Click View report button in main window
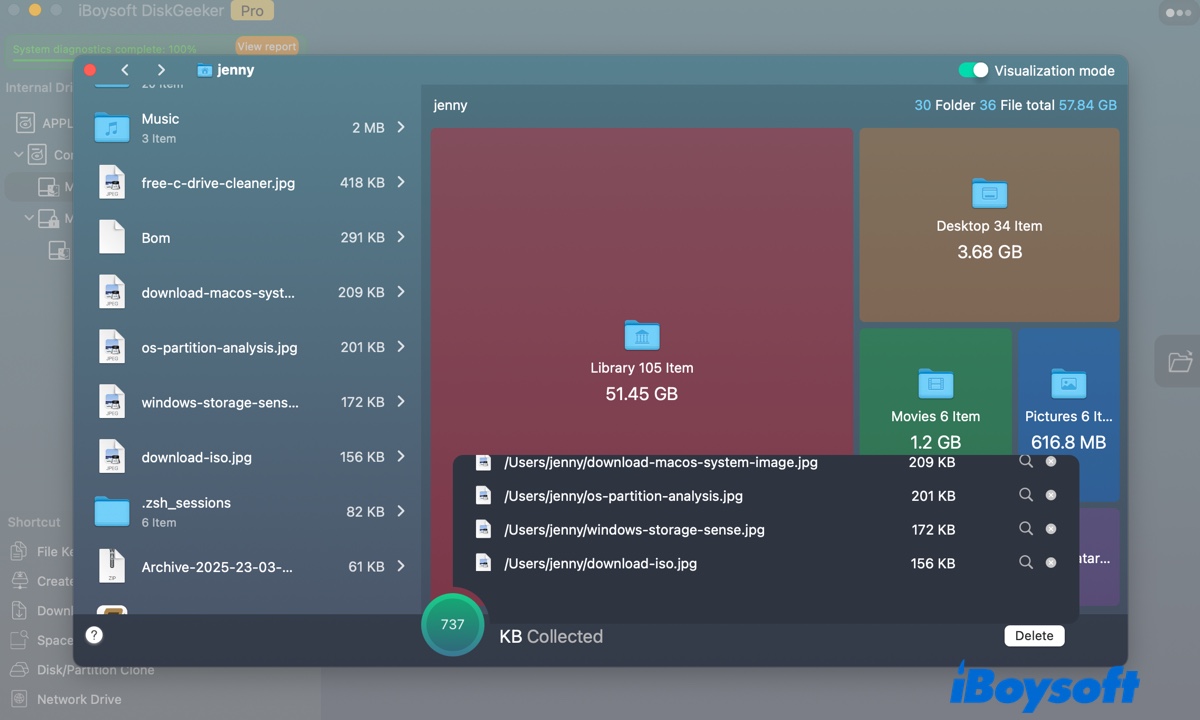This screenshot has width=1200, height=720. tap(267, 47)
